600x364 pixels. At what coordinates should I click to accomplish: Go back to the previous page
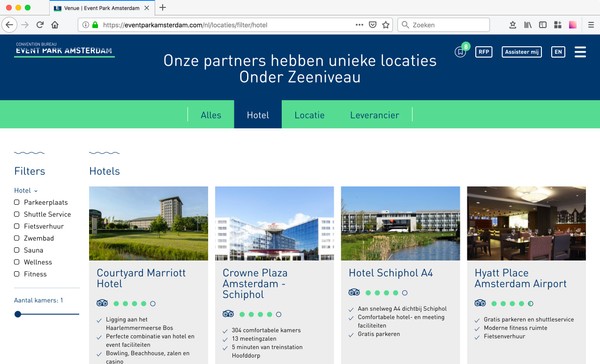[x=9, y=25]
